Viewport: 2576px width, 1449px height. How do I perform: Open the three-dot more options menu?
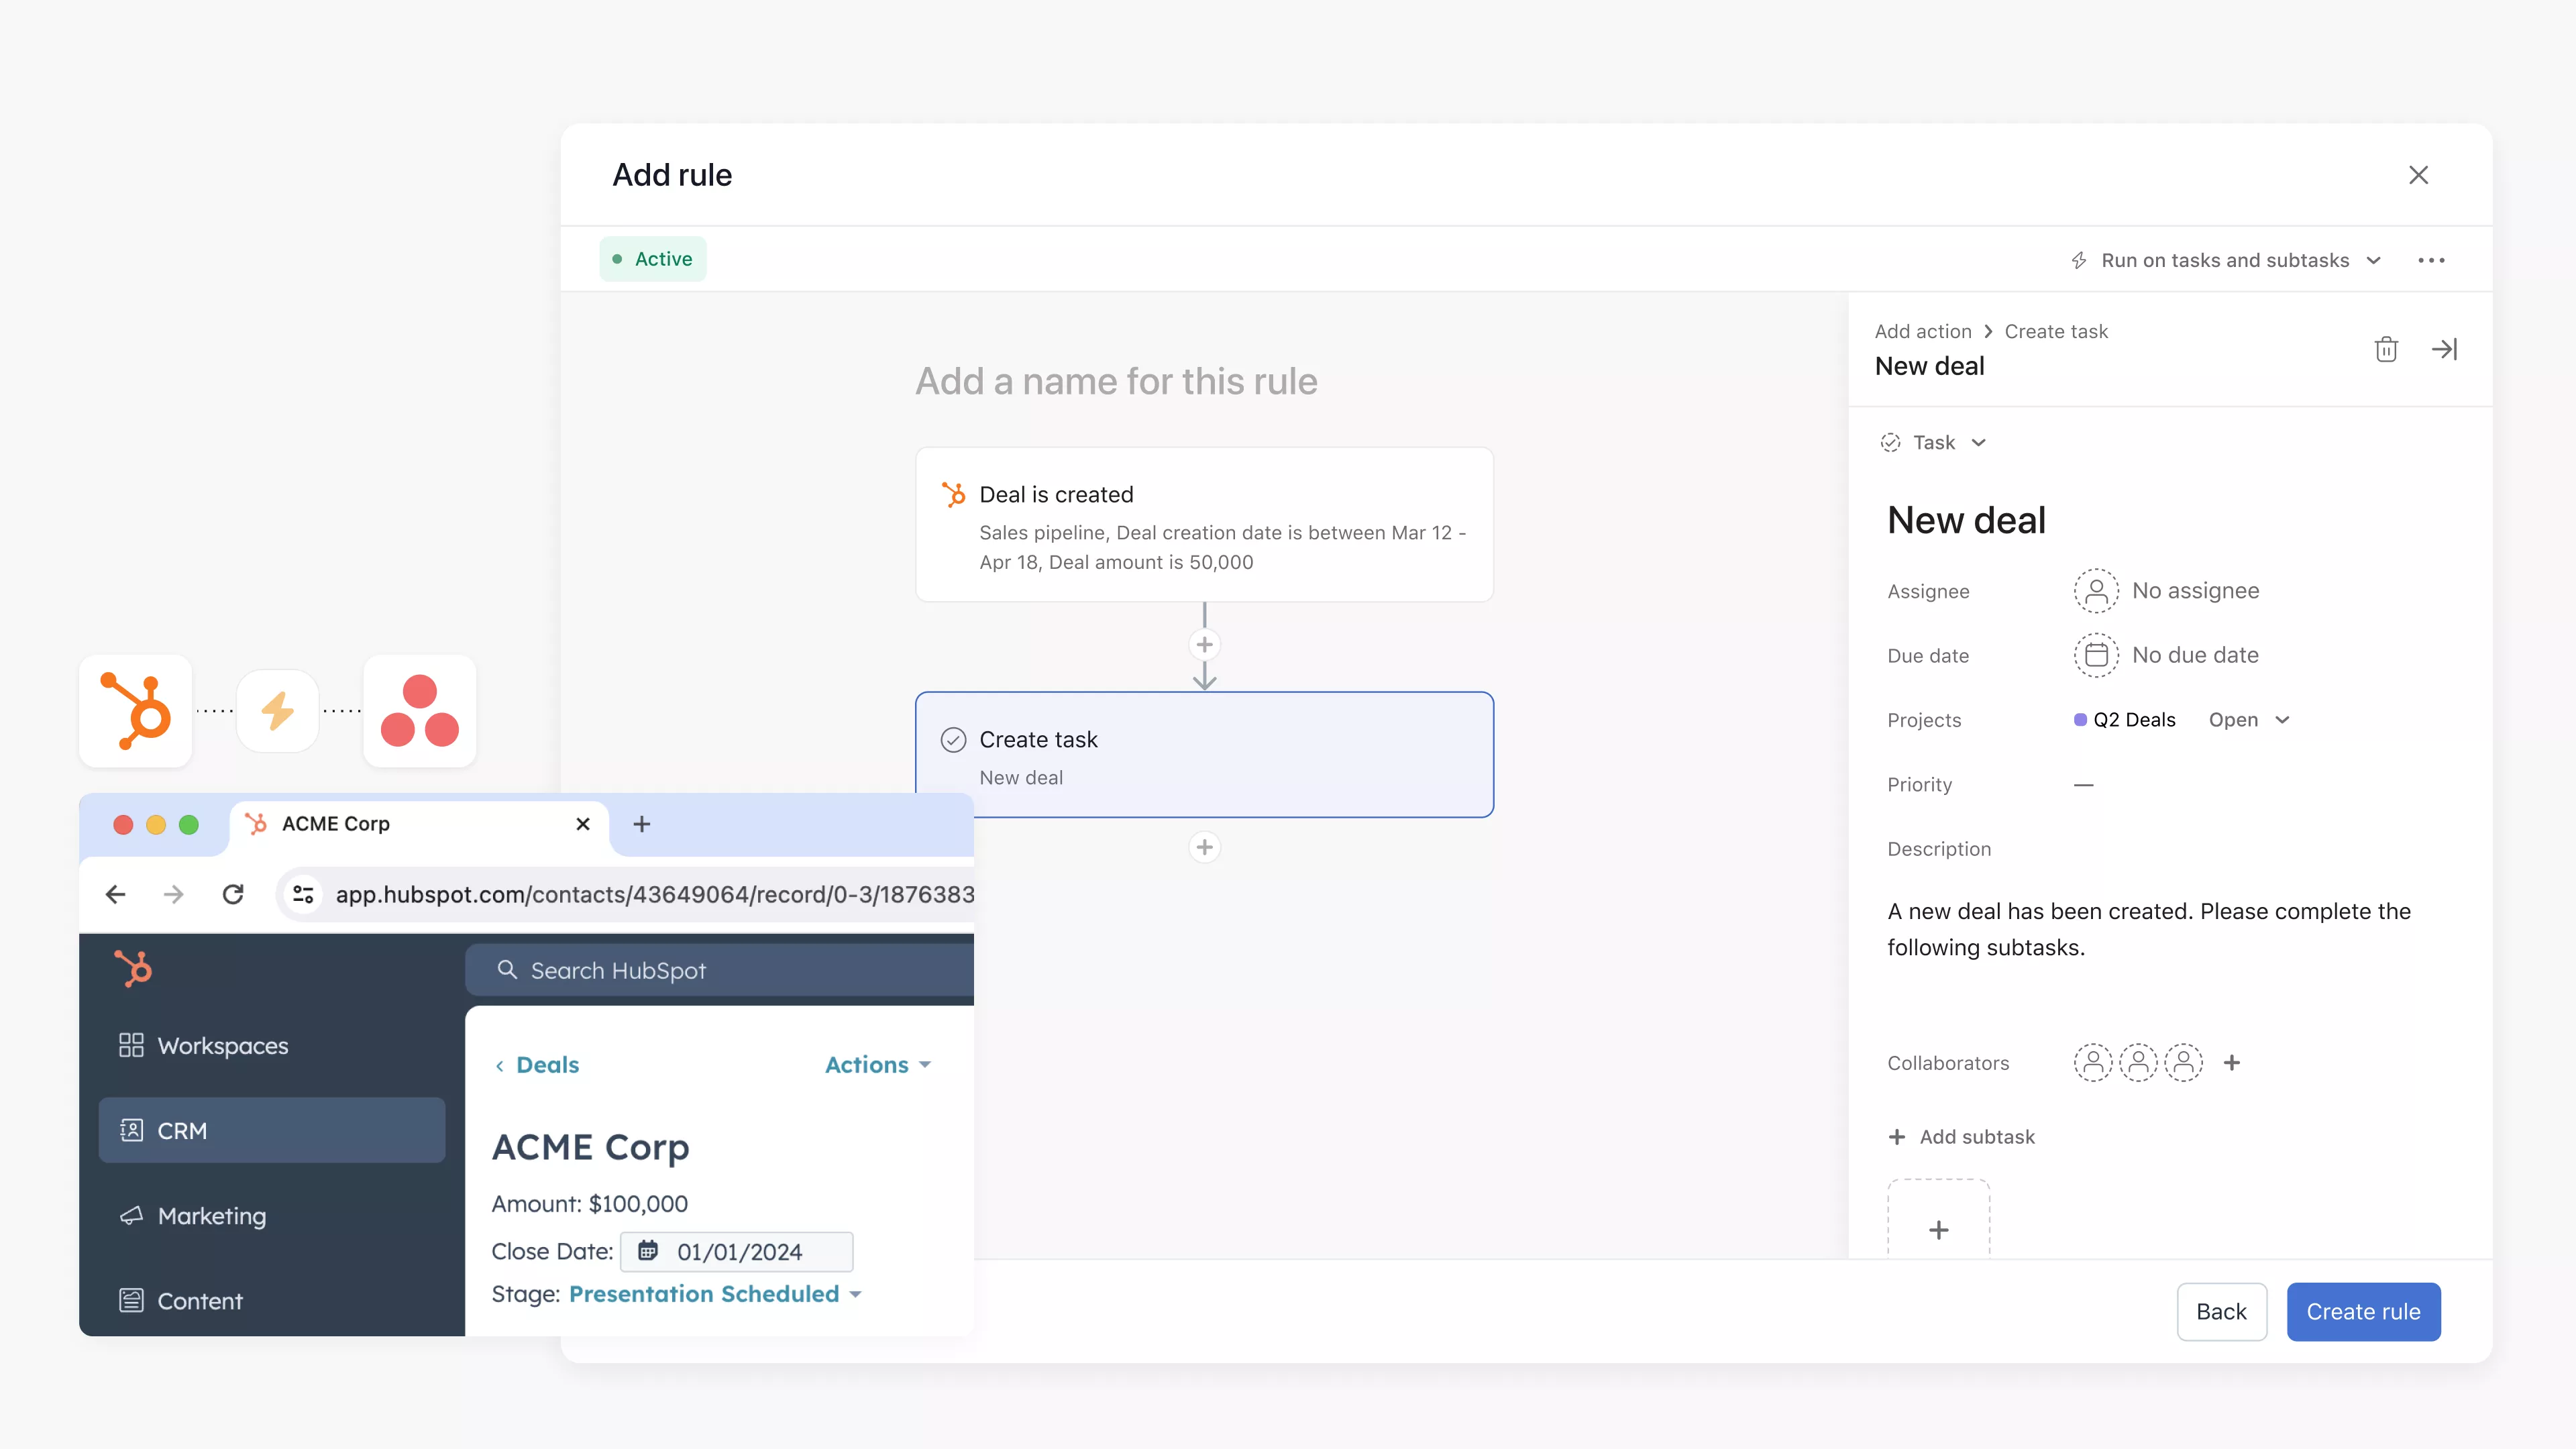(2431, 260)
